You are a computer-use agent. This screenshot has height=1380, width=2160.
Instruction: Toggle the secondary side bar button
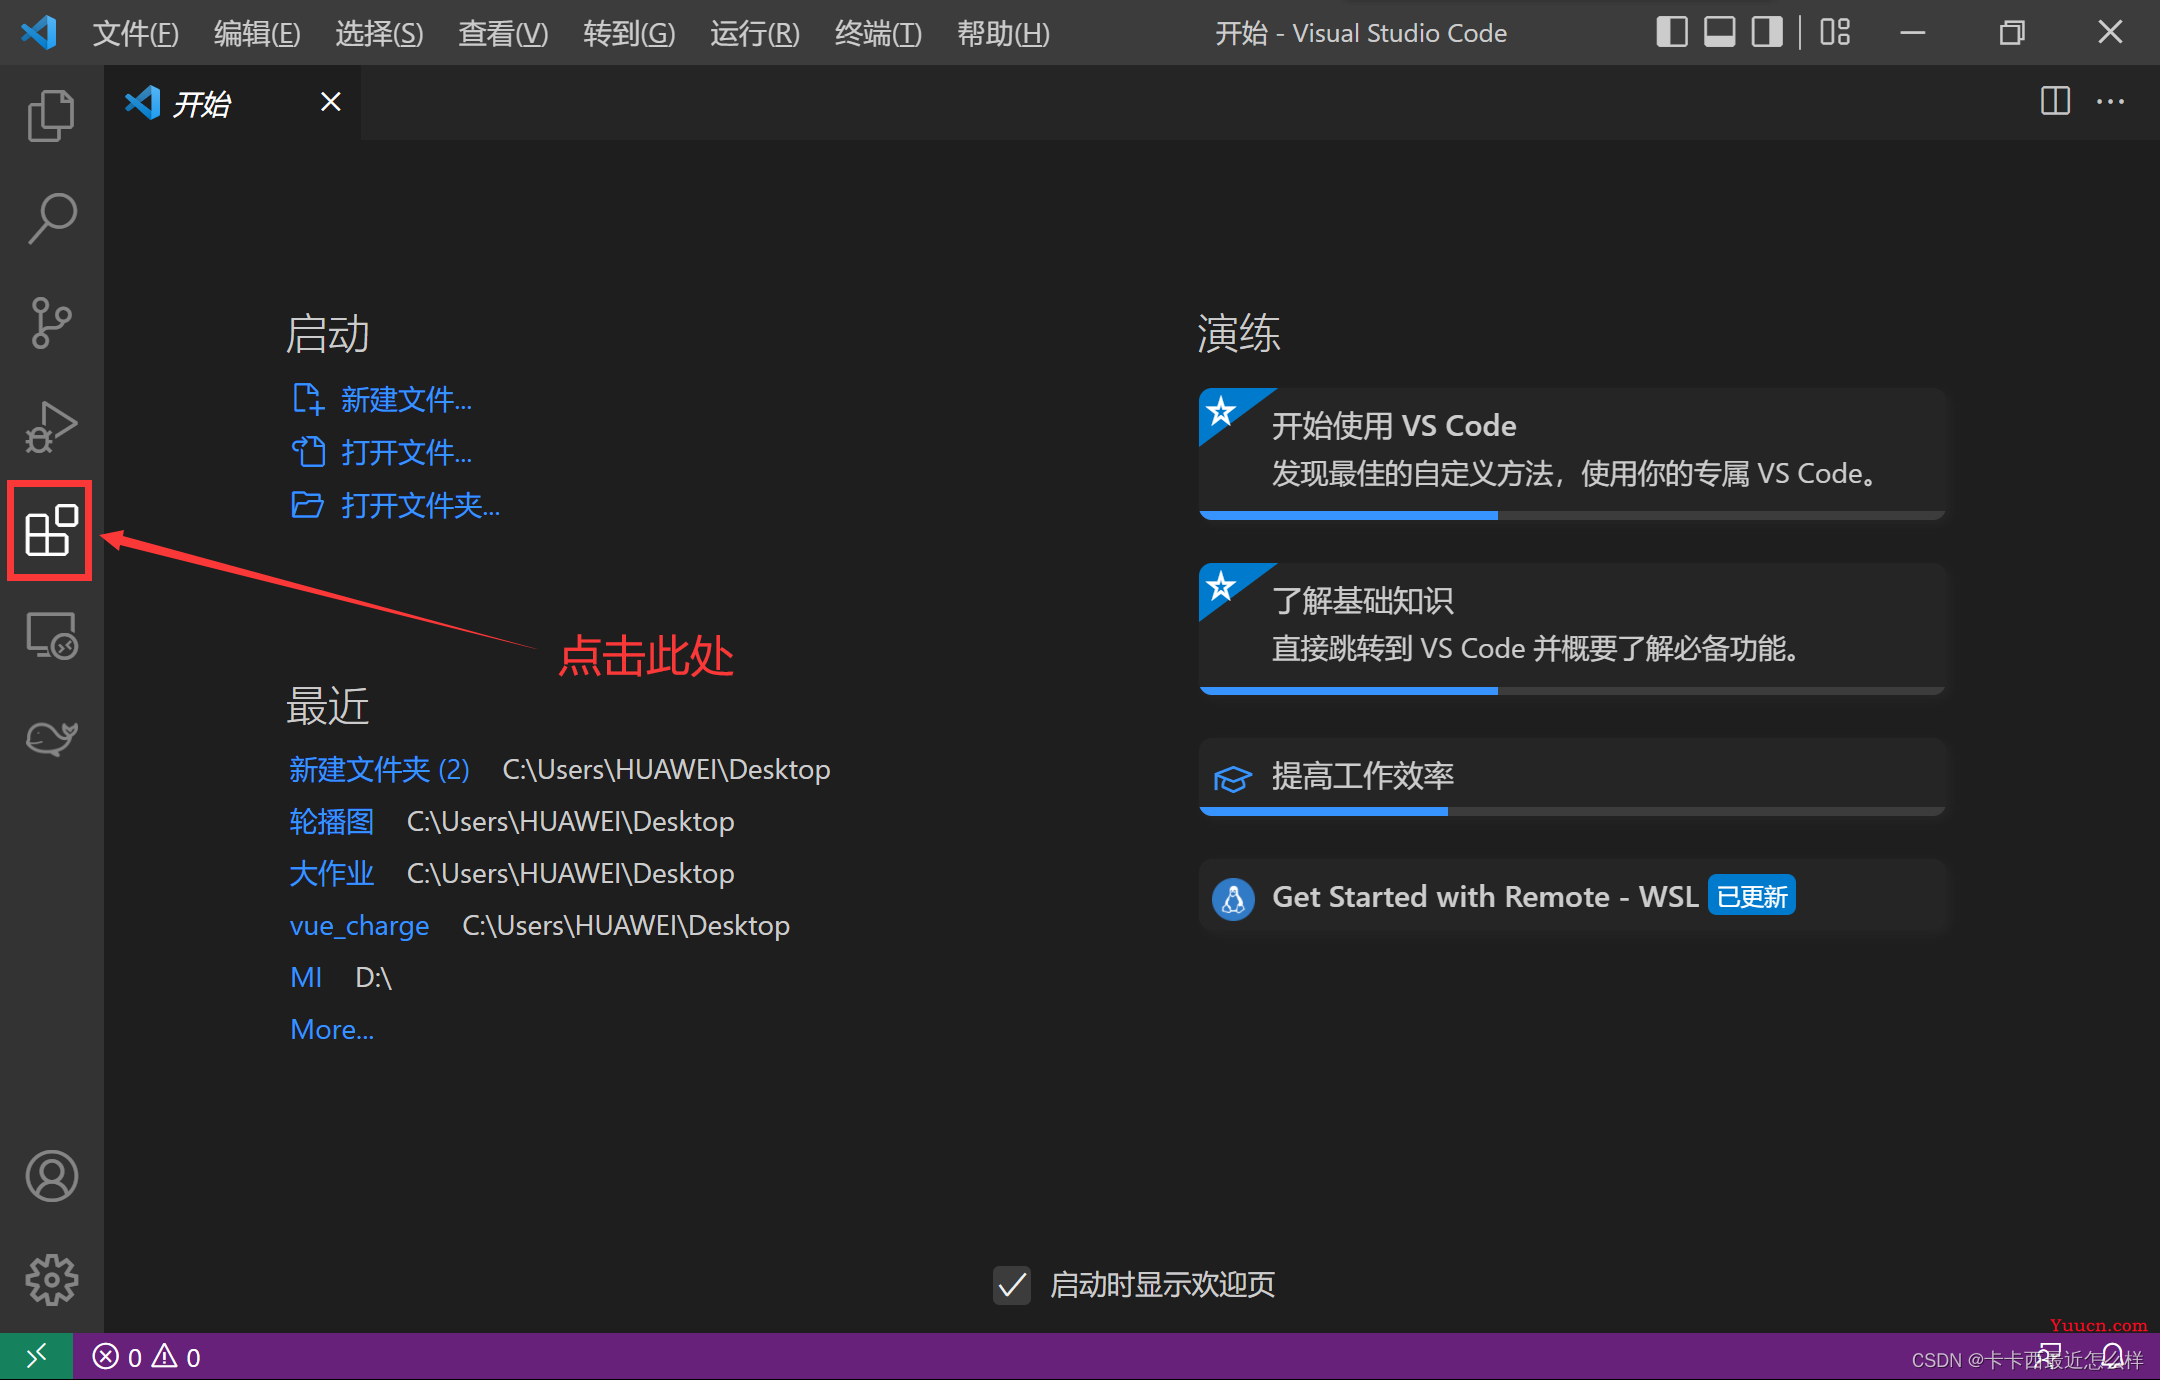click(x=1767, y=33)
